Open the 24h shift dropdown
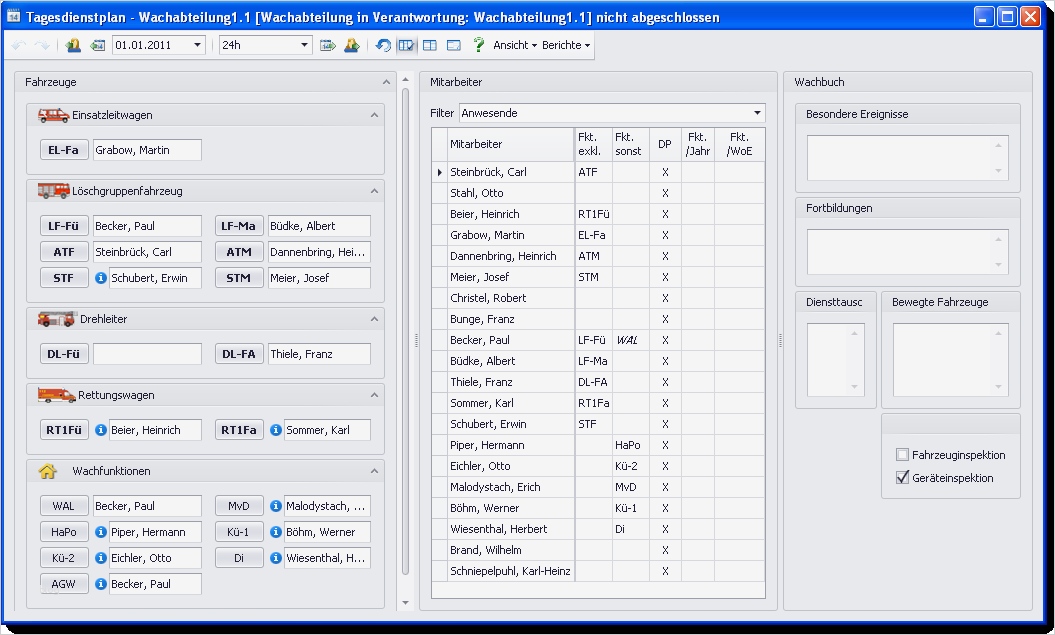The image size is (1055, 635). point(305,44)
